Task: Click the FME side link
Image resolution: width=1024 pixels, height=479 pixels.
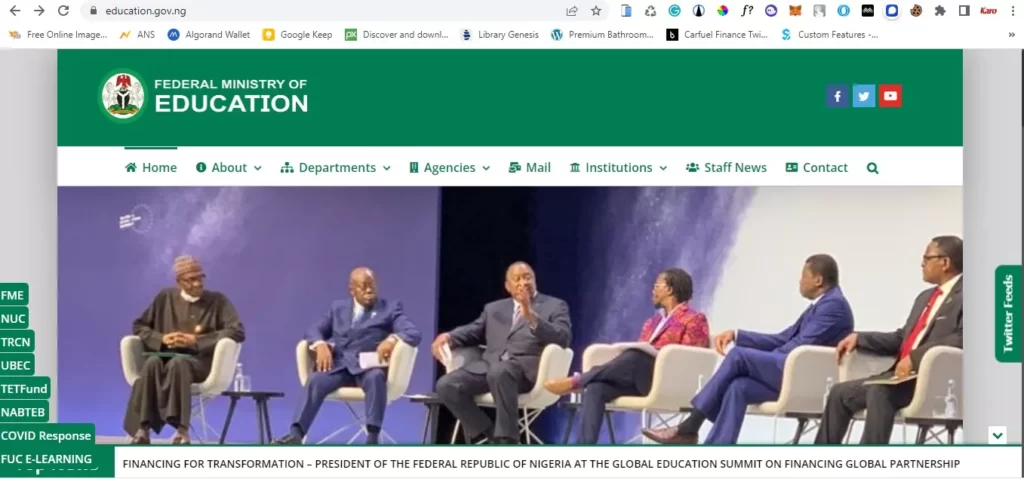Action: click(x=13, y=295)
